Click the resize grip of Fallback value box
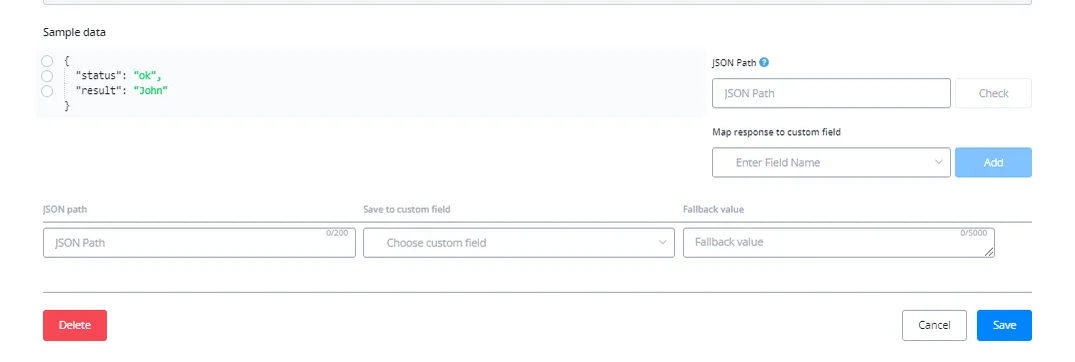 (989, 253)
